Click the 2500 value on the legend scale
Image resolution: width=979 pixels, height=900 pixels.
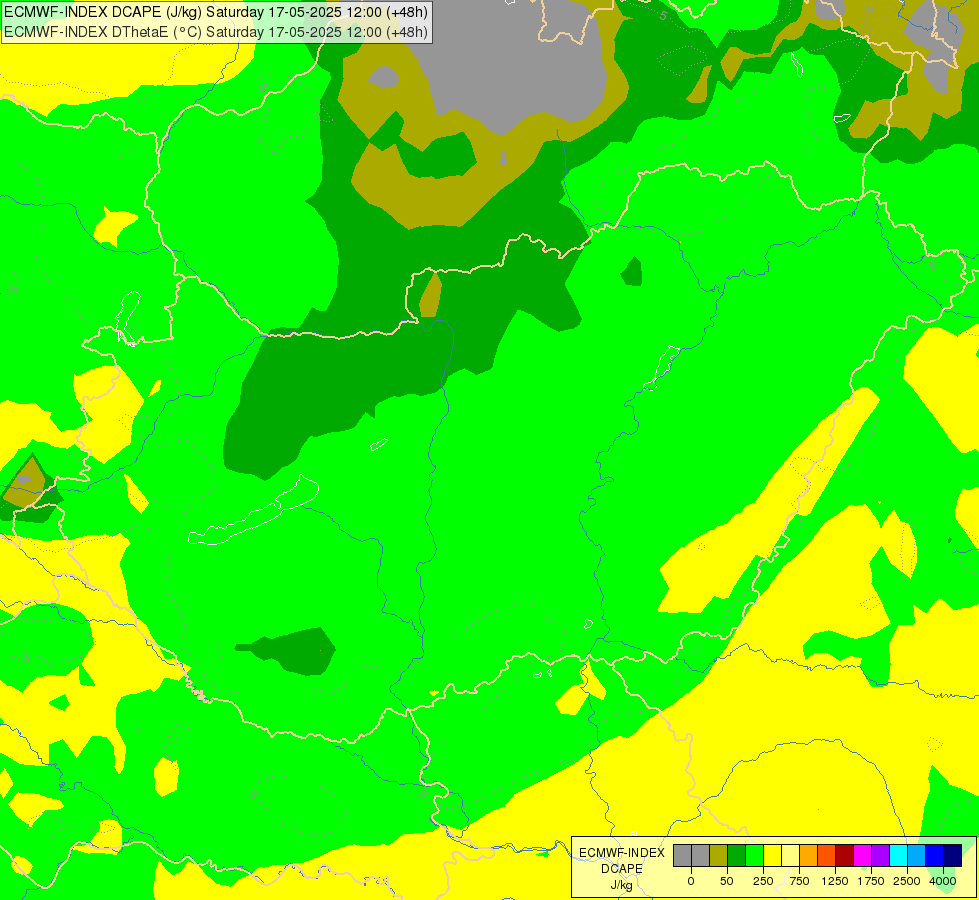[907, 881]
